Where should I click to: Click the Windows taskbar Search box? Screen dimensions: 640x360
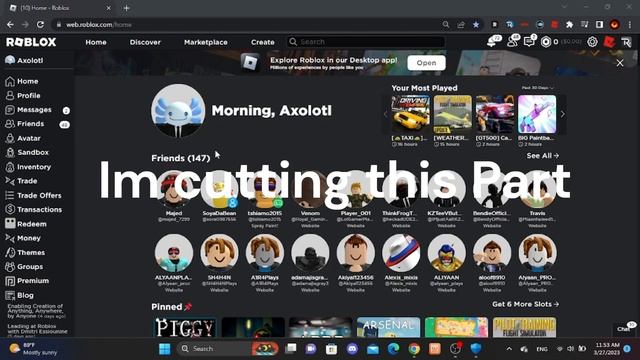tap(228, 349)
